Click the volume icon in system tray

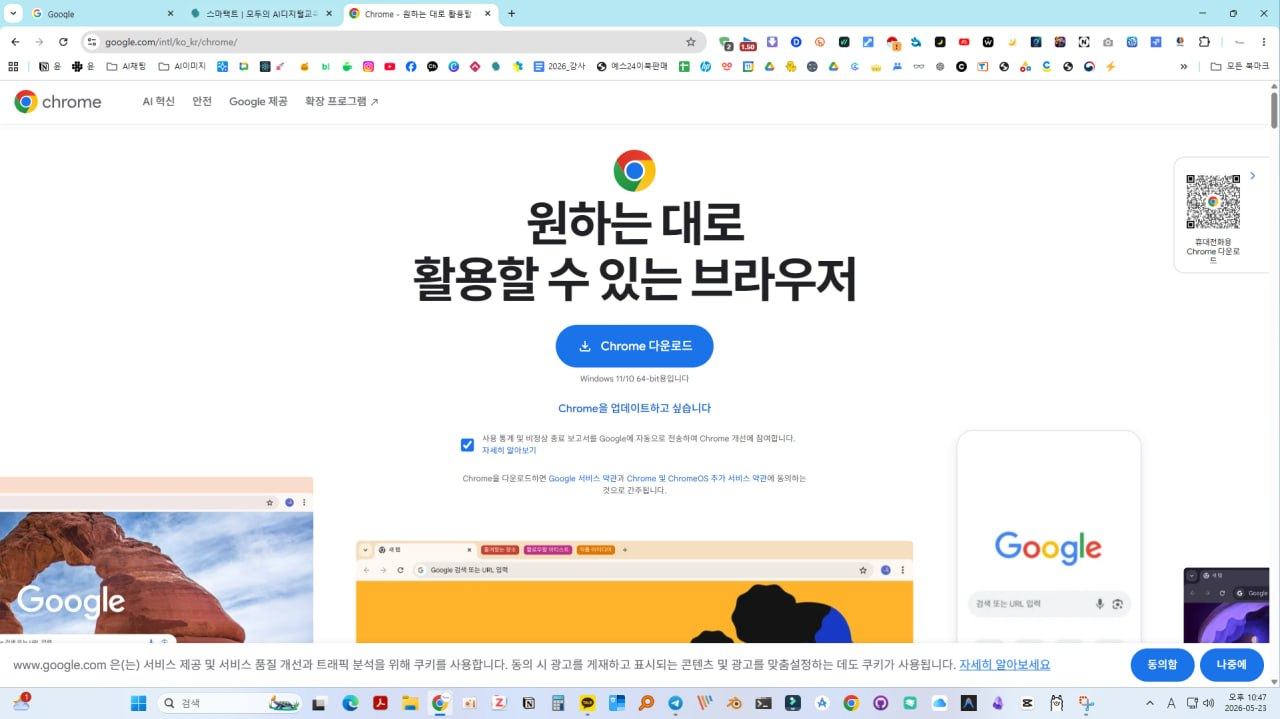[1208, 703]
